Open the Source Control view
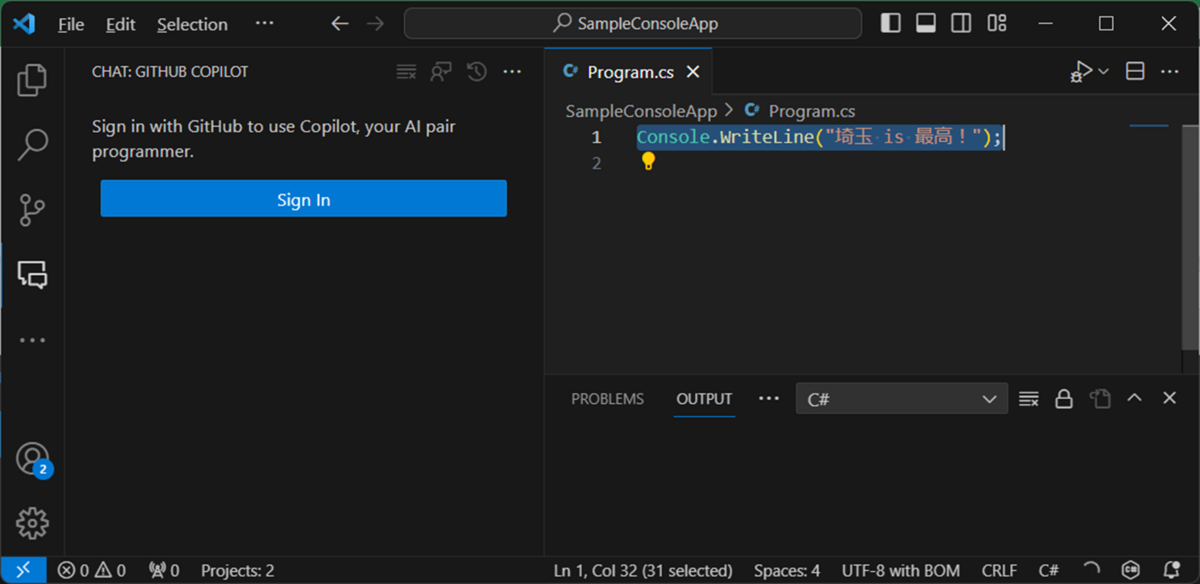1200x584 pixels. [32, 210]
